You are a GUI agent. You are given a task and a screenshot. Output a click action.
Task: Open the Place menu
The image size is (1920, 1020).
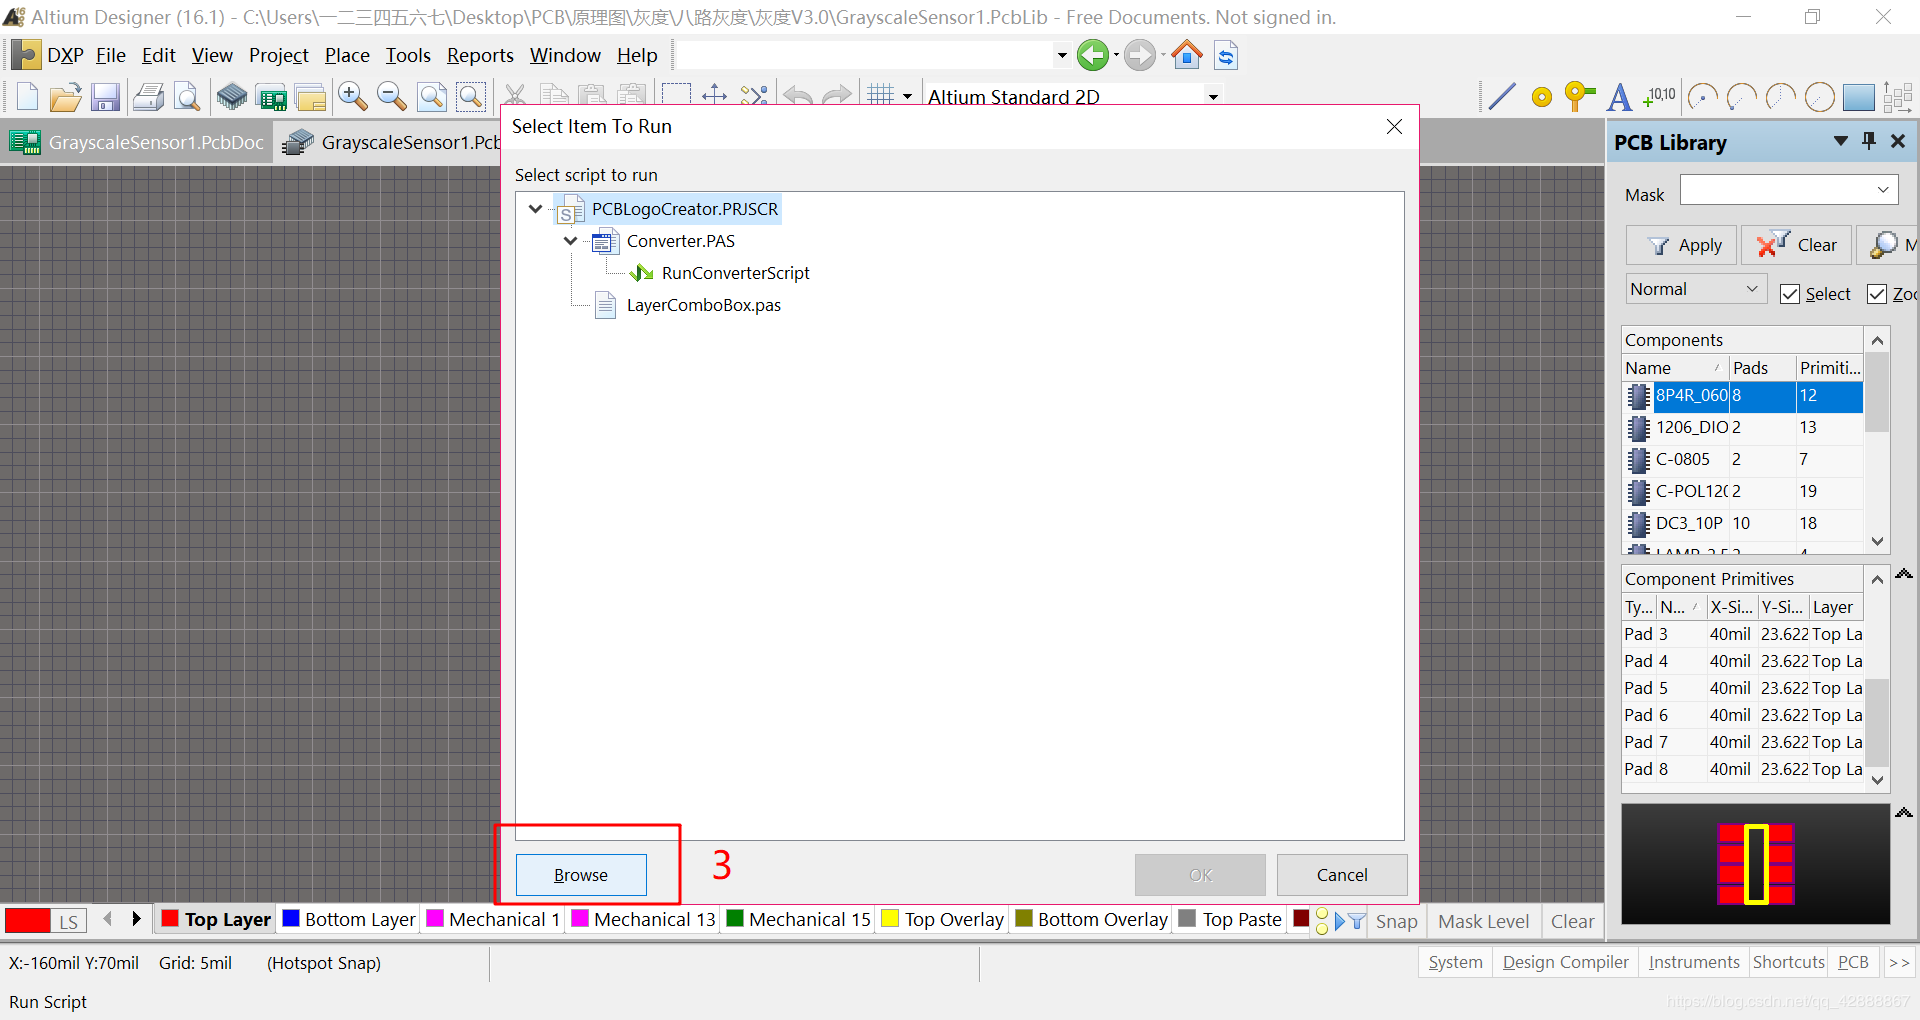[347, 55]
